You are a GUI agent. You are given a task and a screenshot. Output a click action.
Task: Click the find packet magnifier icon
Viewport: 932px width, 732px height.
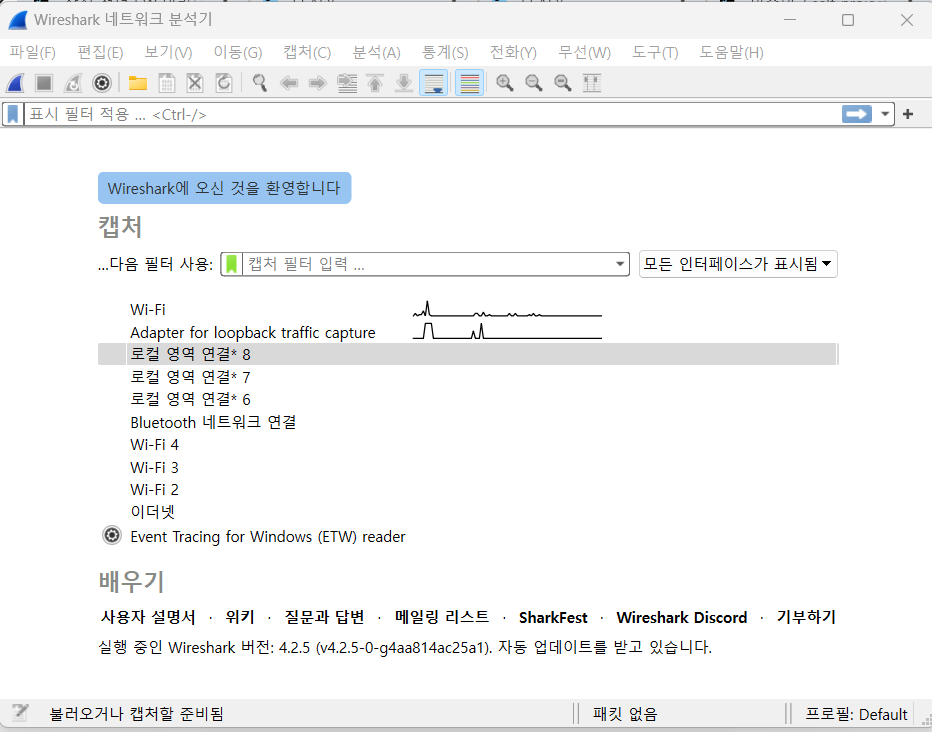click(260, 83)
